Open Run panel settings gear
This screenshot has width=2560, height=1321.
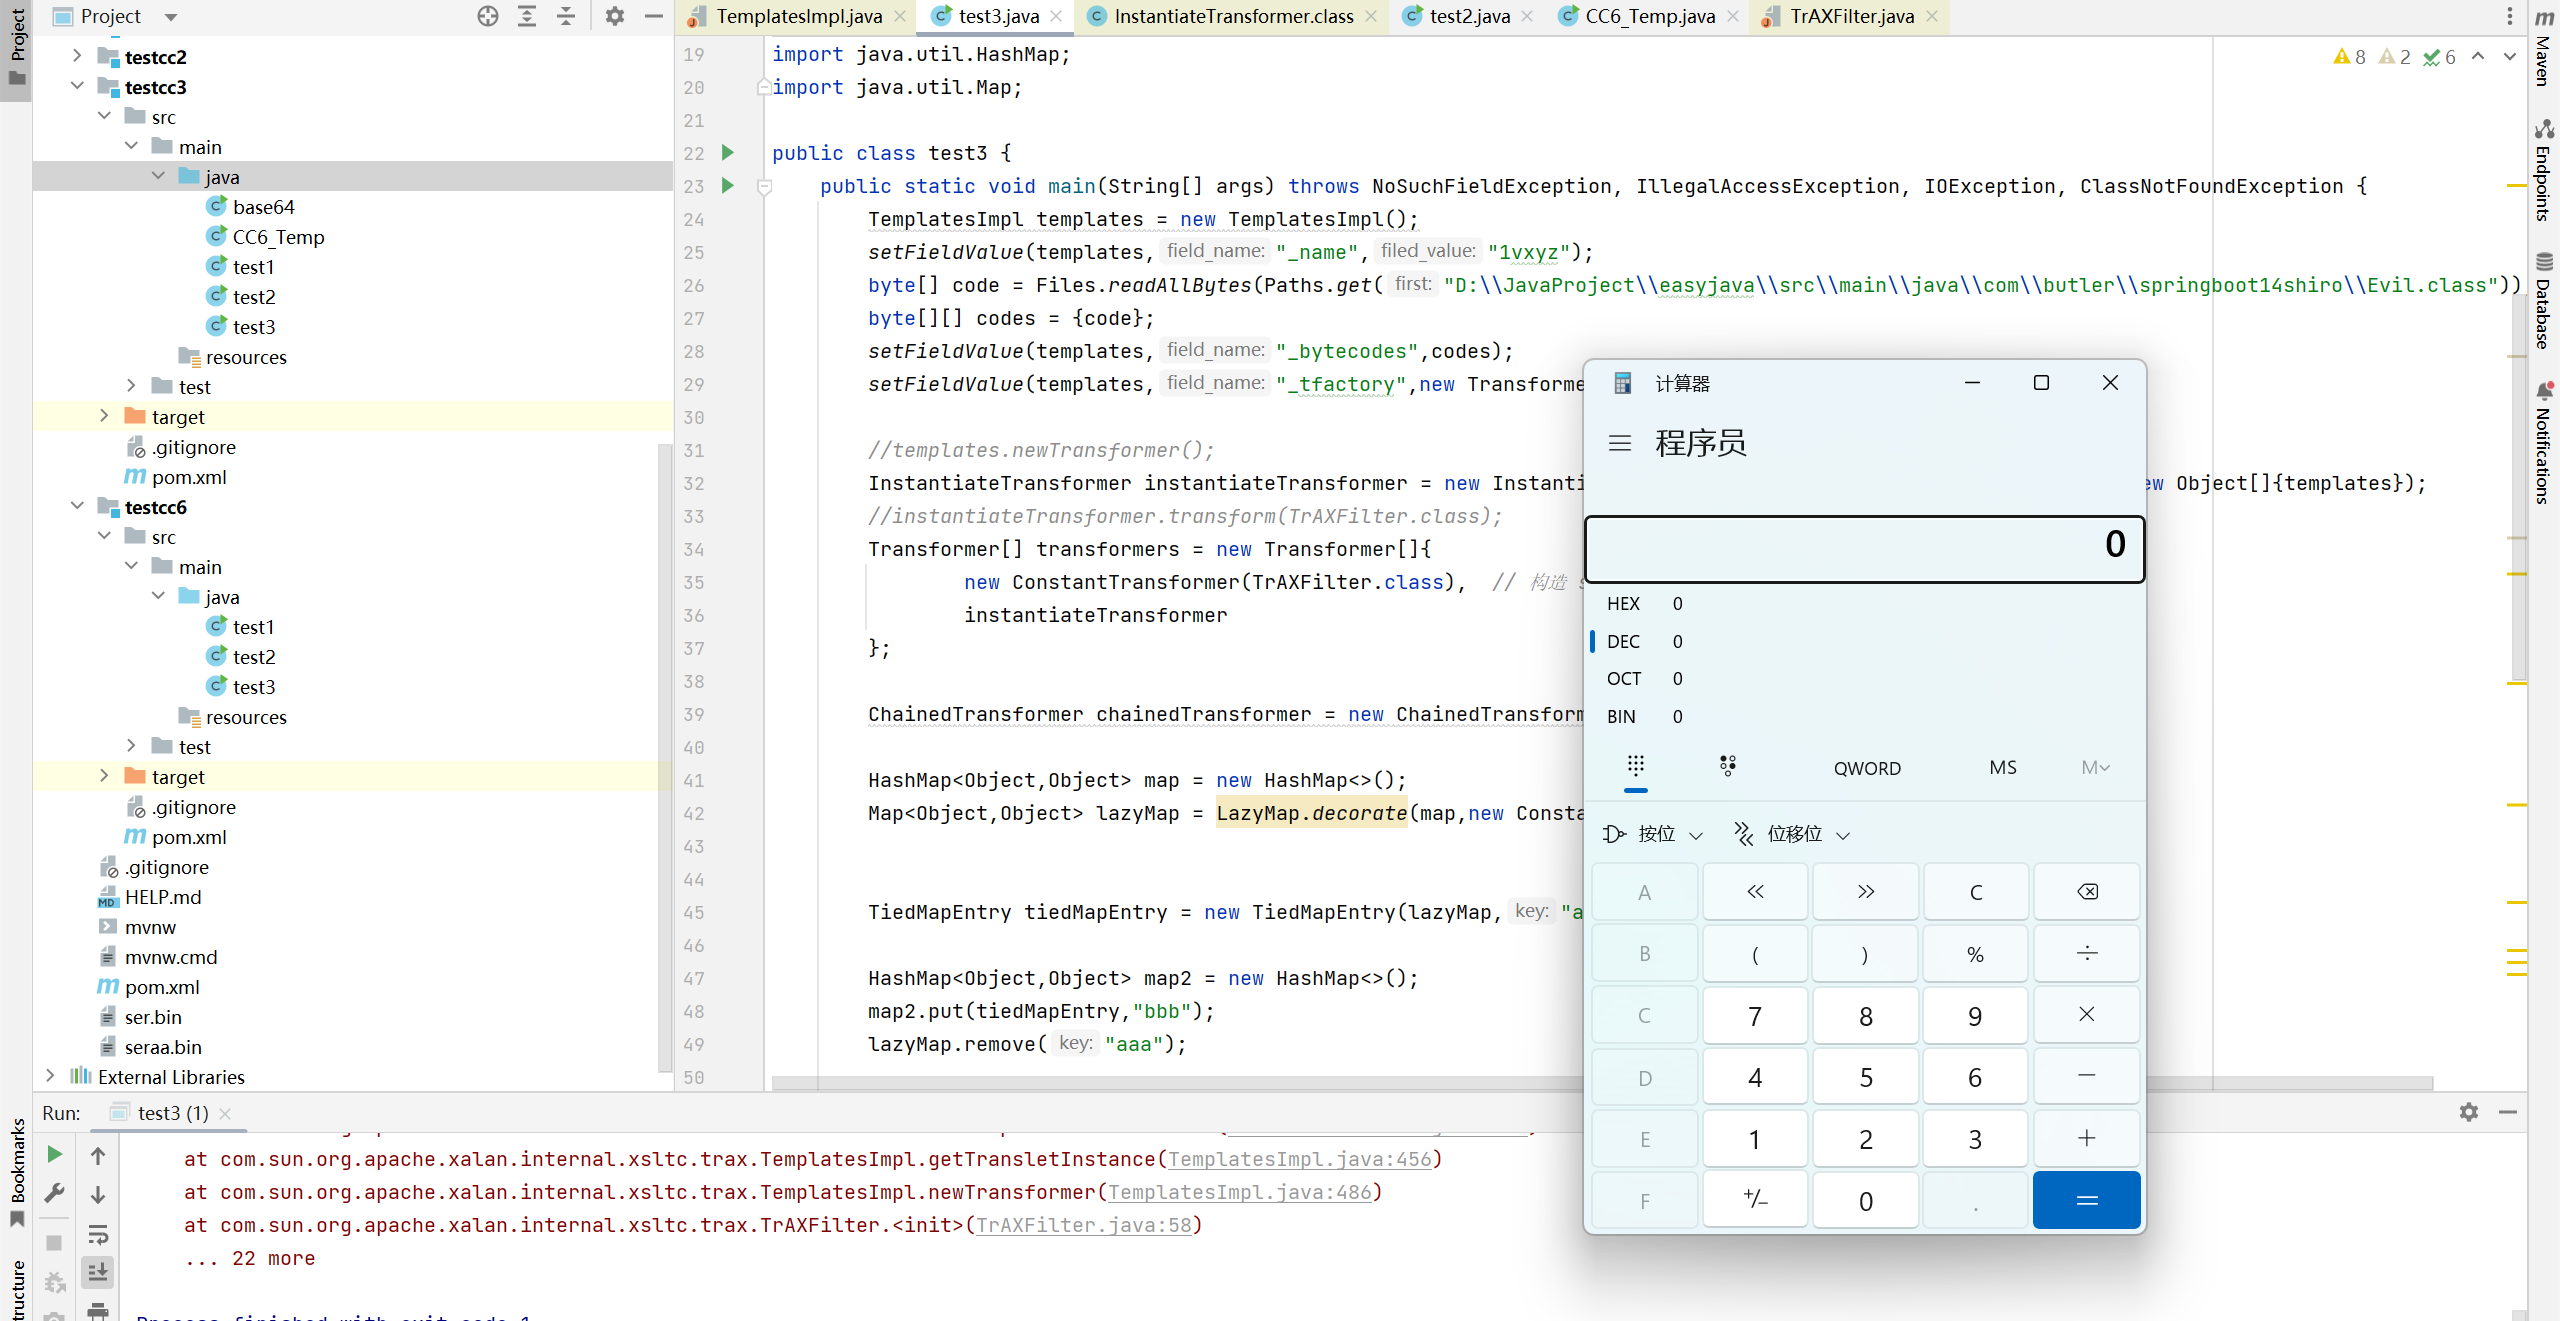(x=2469, y=1112)
